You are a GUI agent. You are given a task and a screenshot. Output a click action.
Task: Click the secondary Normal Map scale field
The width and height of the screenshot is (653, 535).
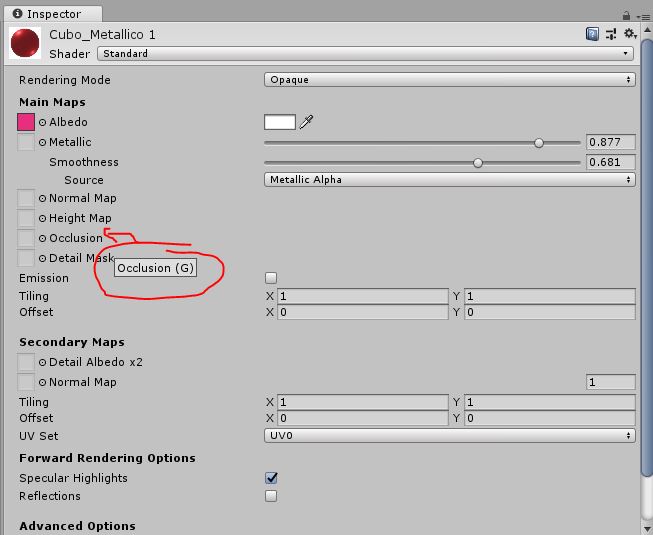(x=611, y=382)
